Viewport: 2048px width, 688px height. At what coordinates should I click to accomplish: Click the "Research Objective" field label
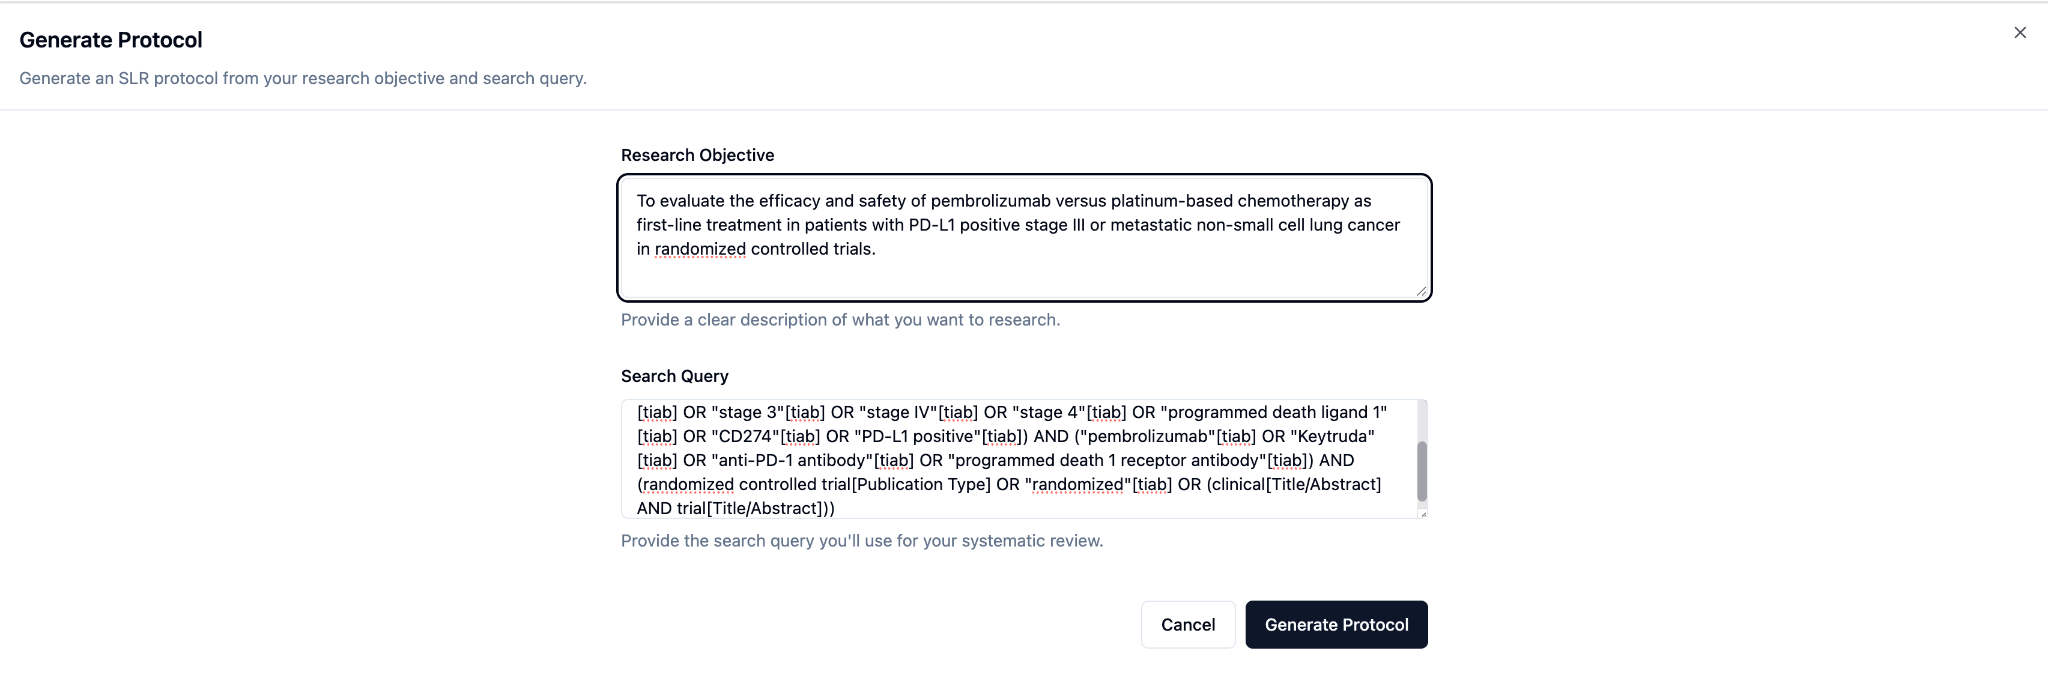697,155
